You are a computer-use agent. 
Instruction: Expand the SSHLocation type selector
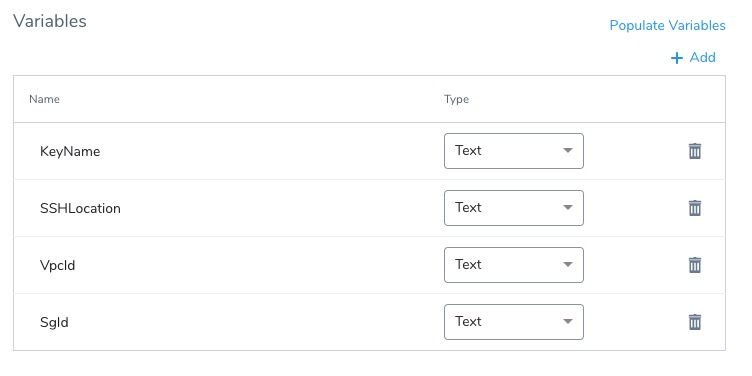pos(514,208)
